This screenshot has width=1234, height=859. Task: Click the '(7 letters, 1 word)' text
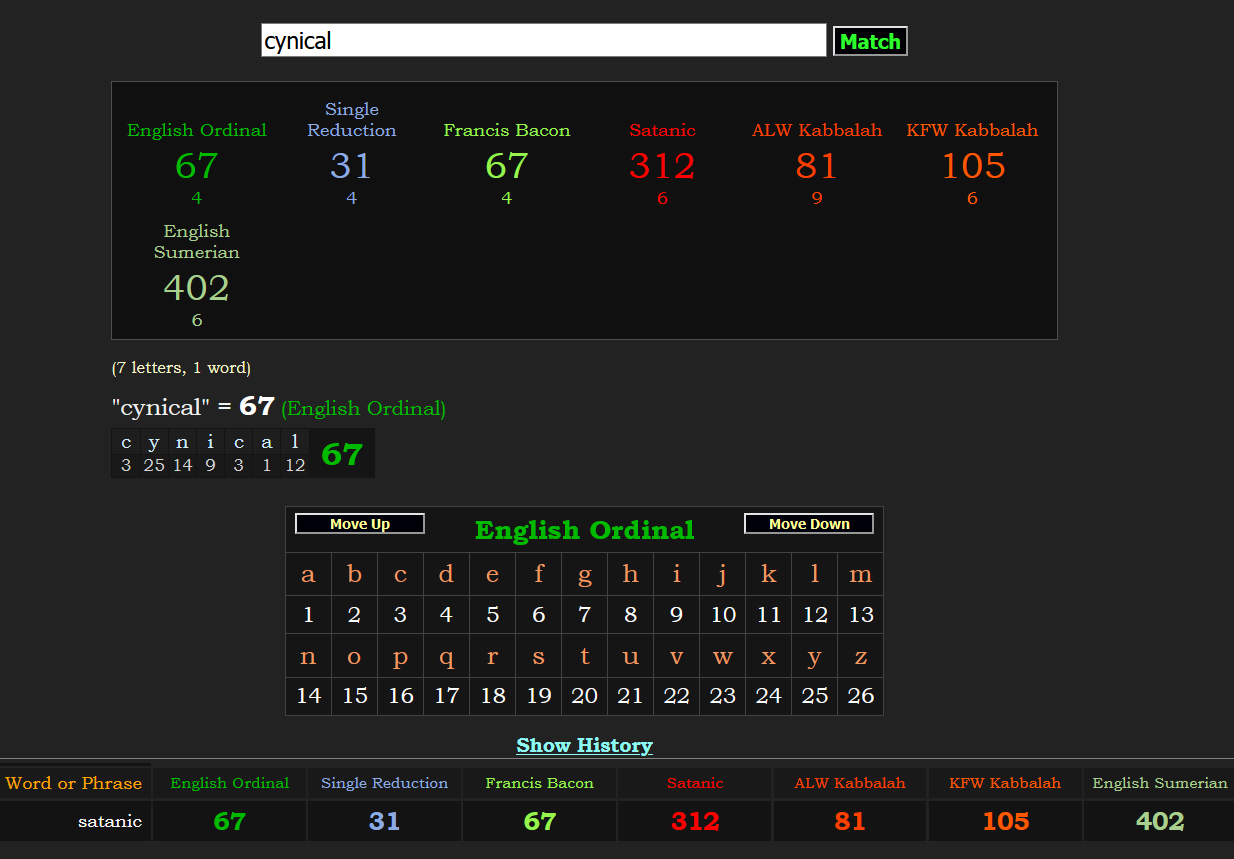pos(181,368)
